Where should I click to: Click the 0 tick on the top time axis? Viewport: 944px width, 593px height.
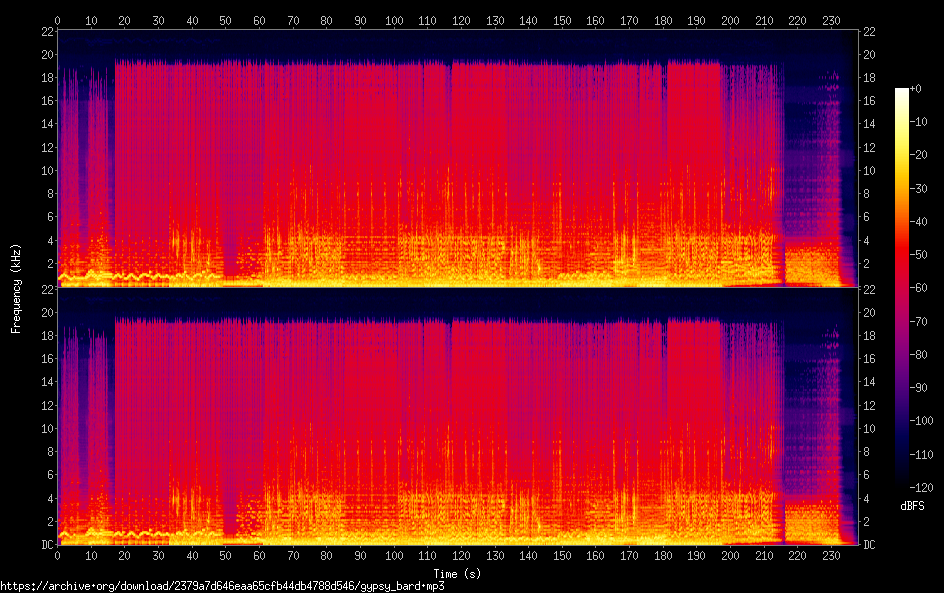tap(58, 20)
